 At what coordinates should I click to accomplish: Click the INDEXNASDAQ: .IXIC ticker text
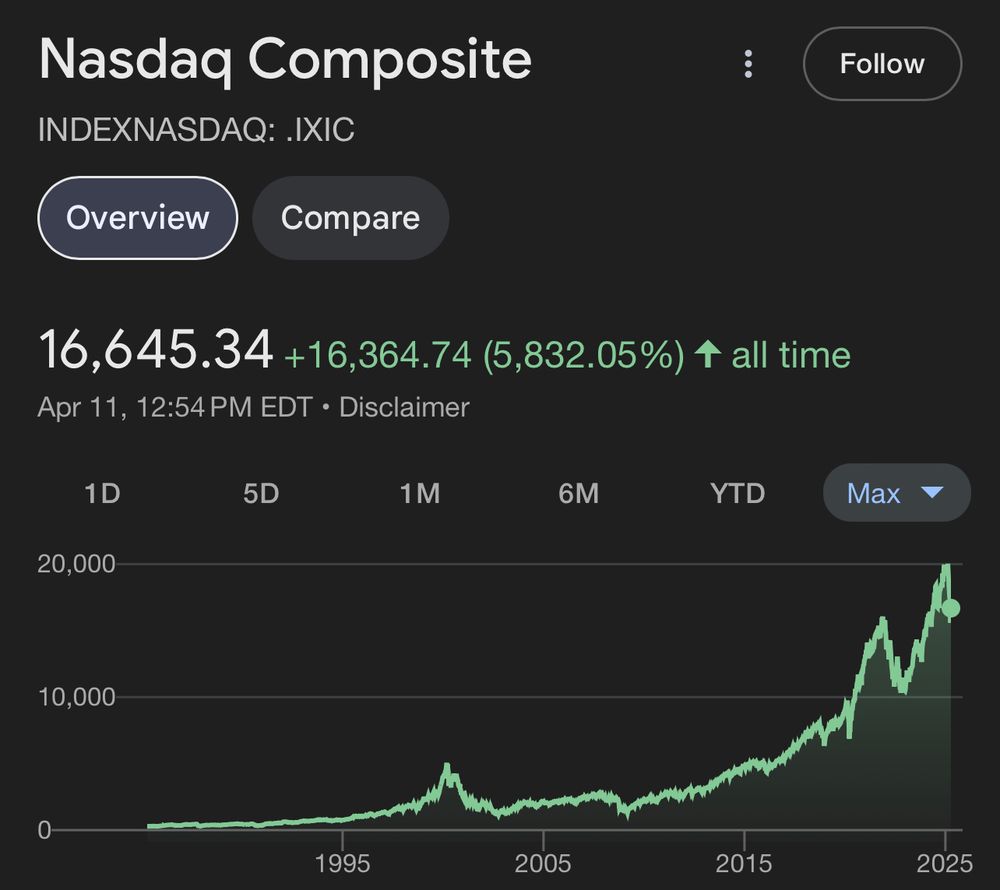coord(196,131)
